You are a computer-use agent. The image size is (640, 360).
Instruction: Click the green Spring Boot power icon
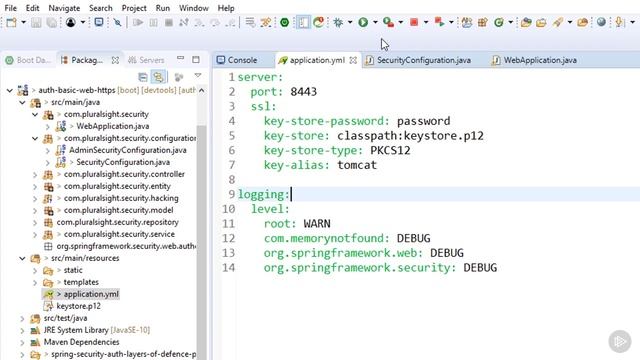[x=284, y=22]
